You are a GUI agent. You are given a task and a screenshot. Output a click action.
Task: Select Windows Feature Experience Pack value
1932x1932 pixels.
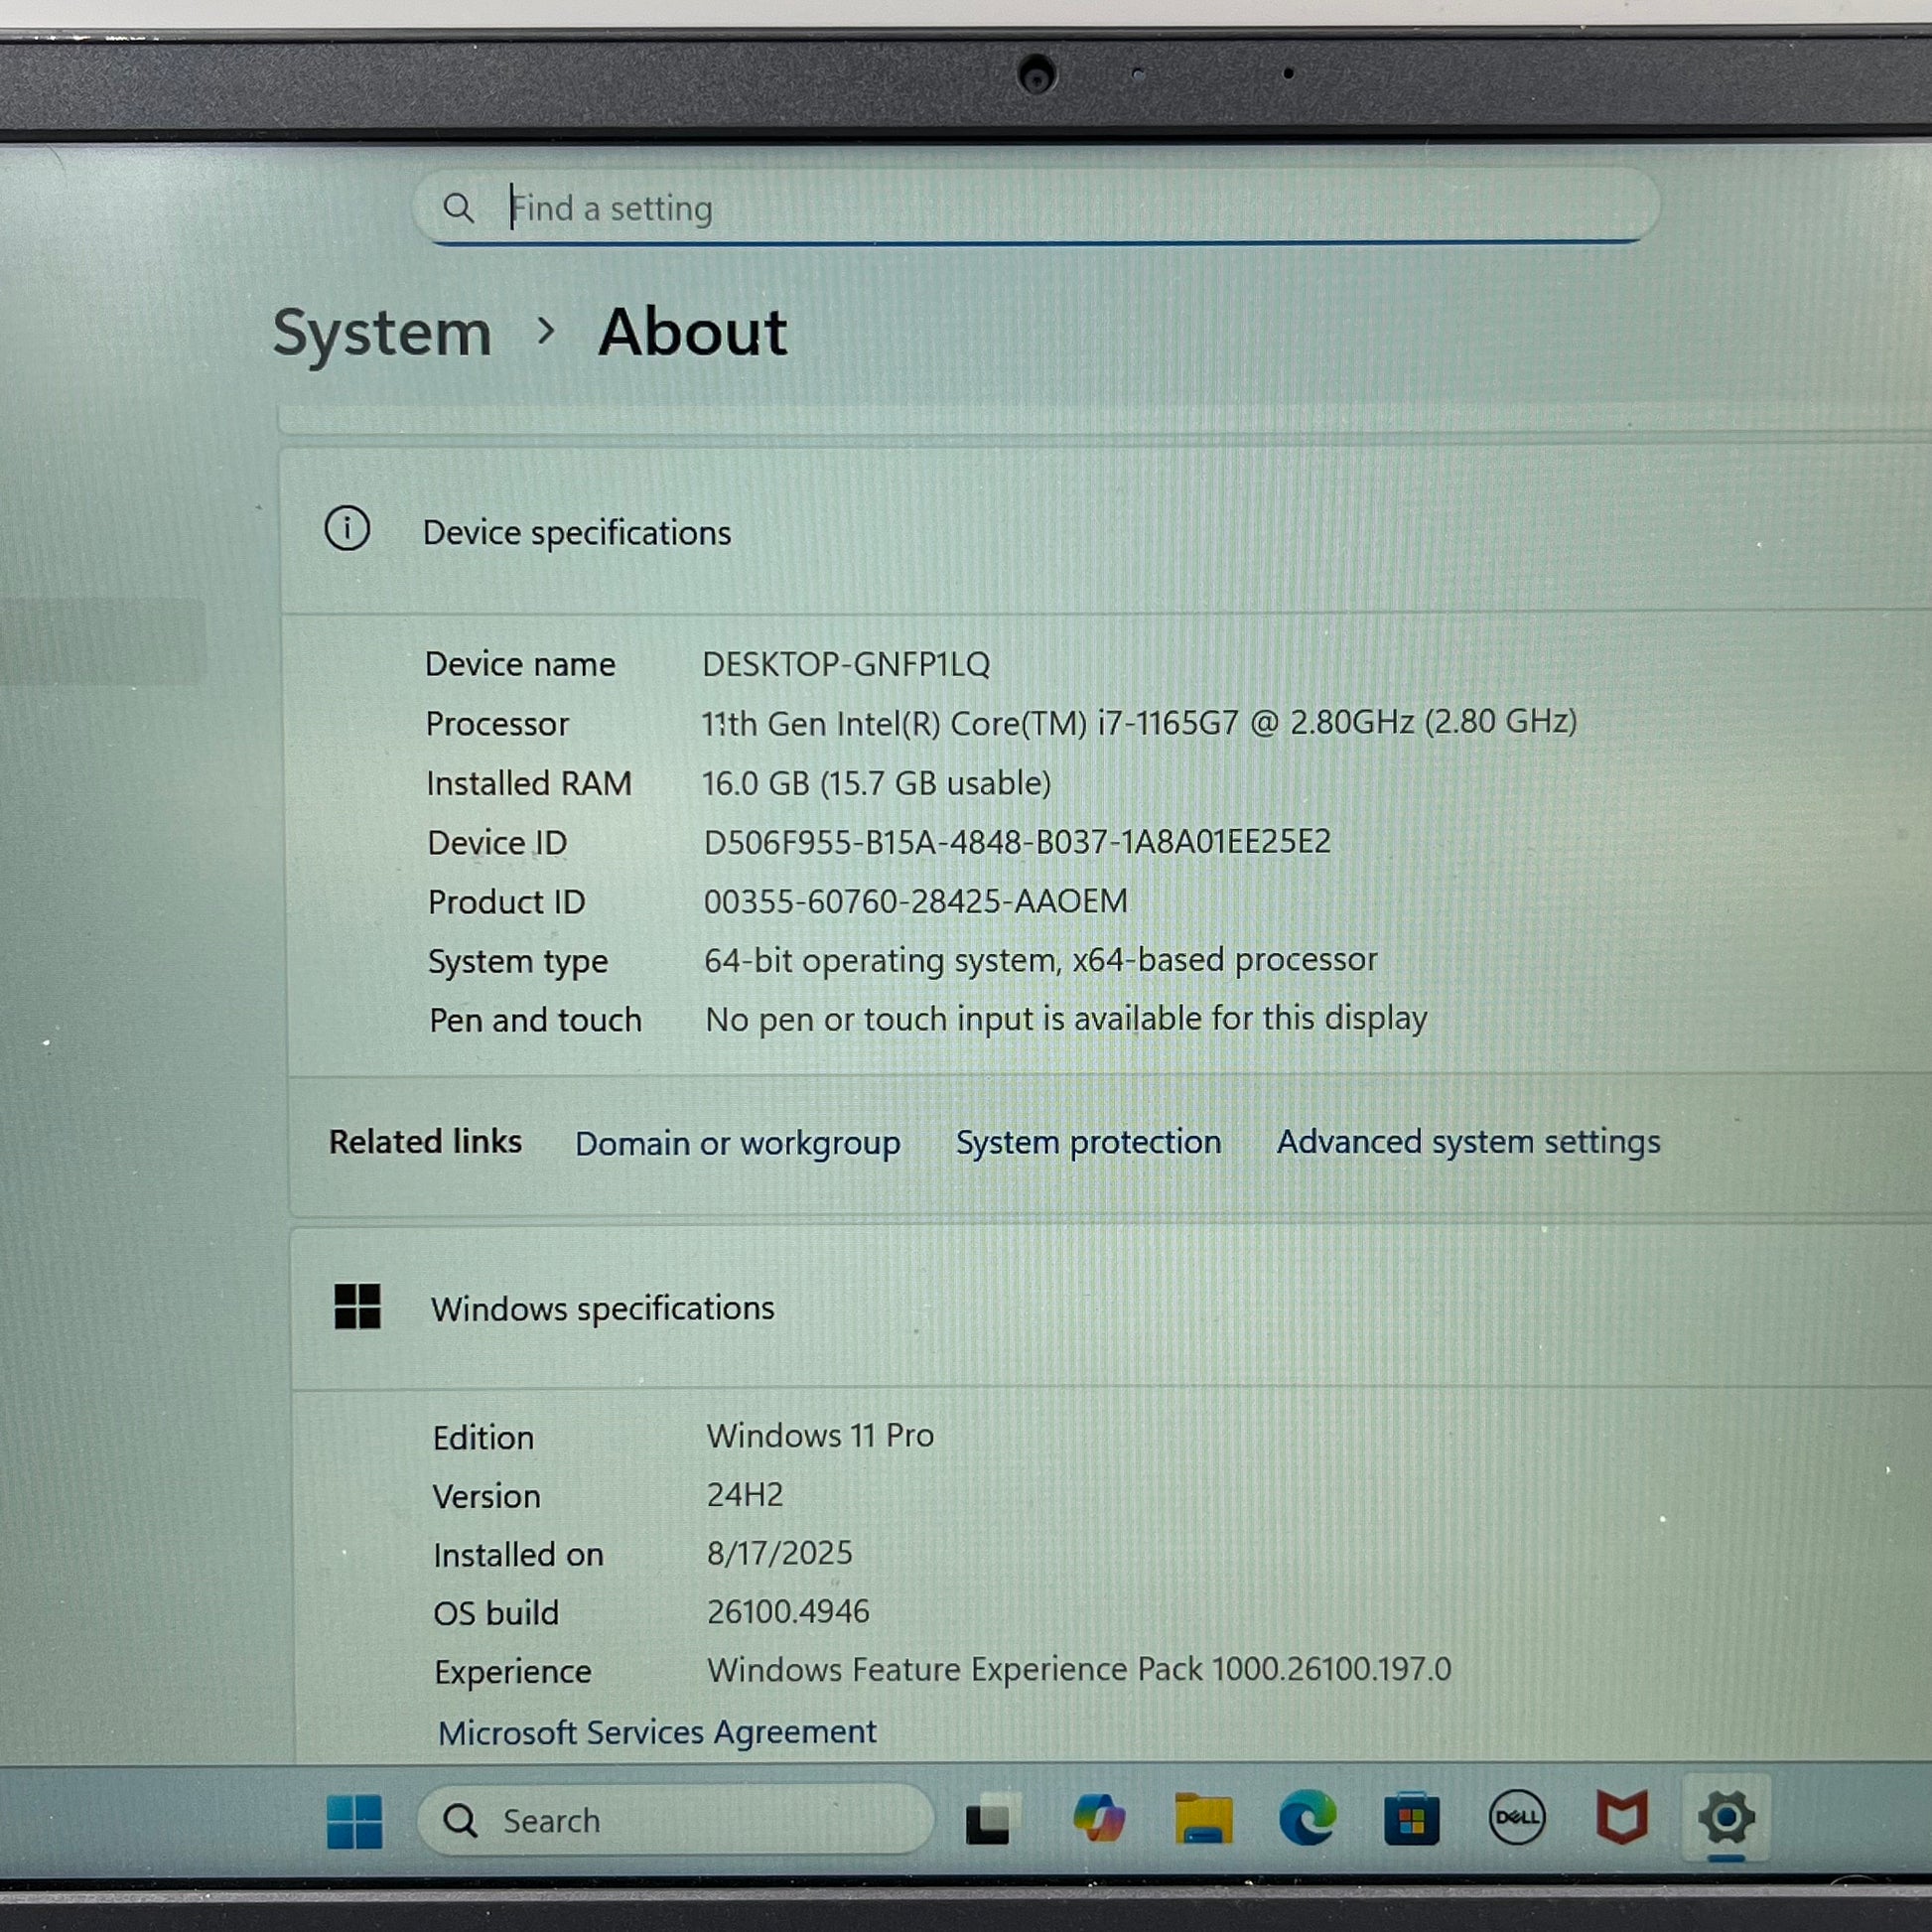click(1079, 1669)
